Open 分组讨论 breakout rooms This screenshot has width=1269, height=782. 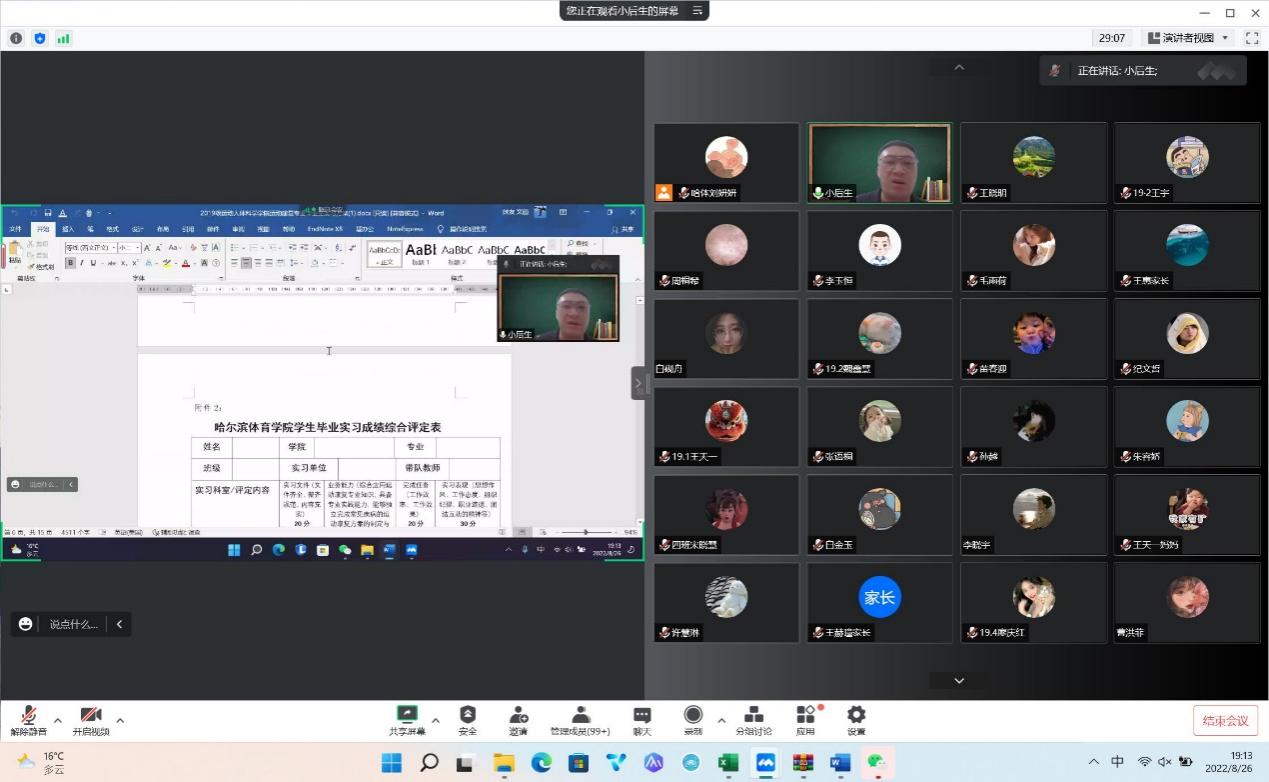pos(754,720)
